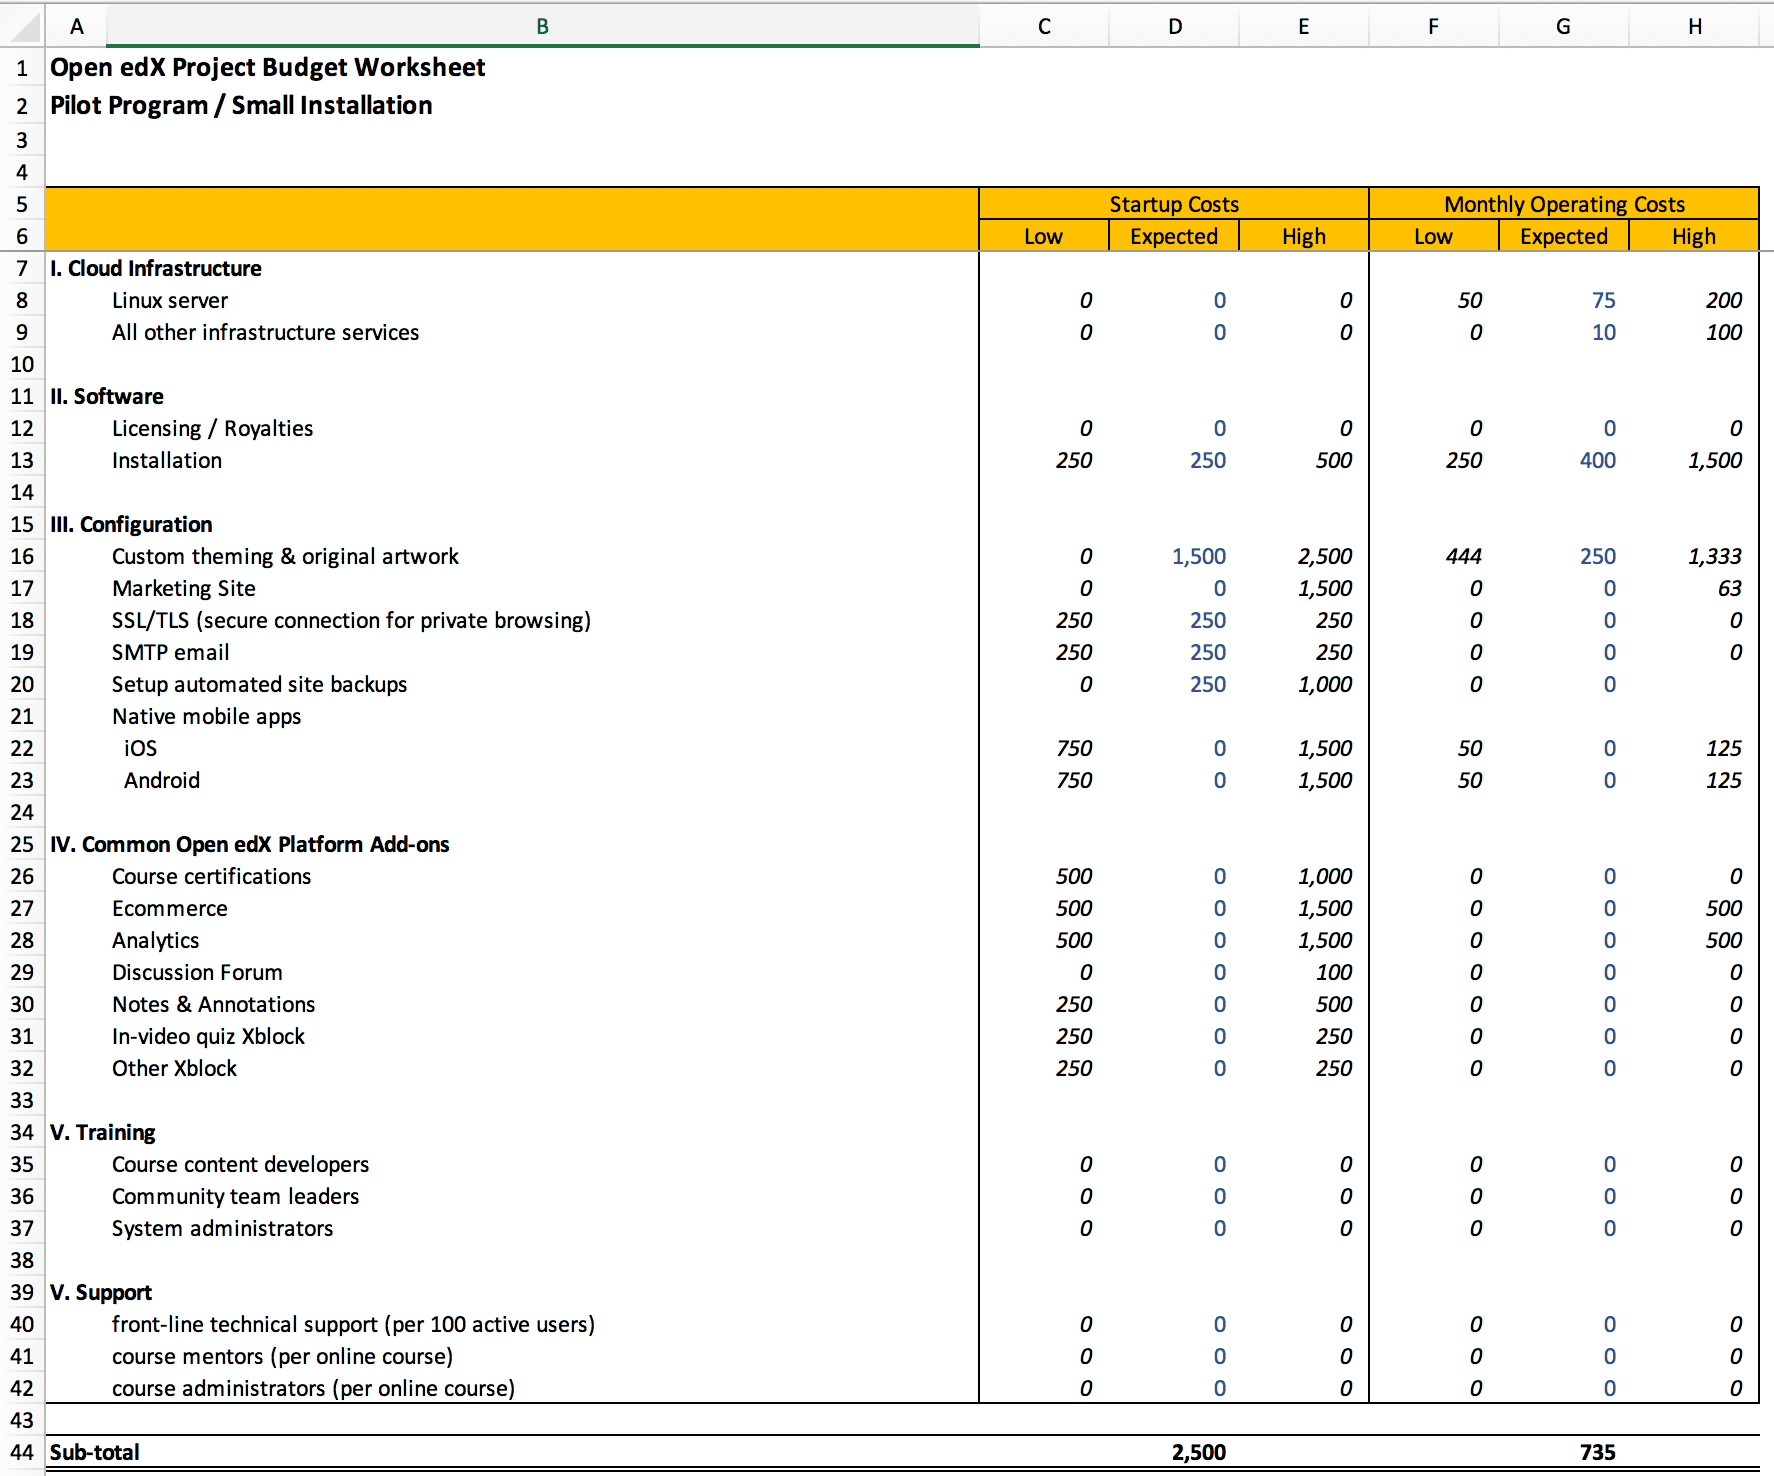Select 'Community team leaders' cell
This screenshot has height=1476, width=1774.
[x=235, y=1196]
